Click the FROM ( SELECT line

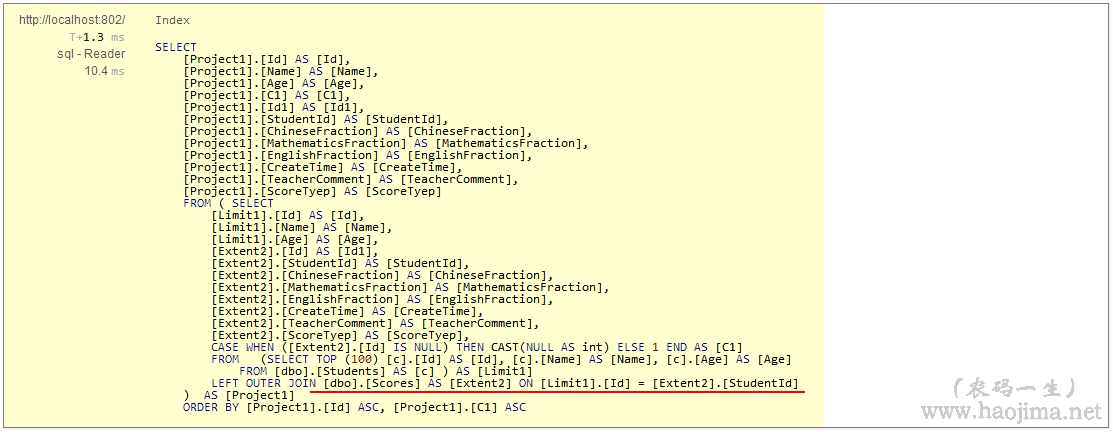click(x=228, y=203)
